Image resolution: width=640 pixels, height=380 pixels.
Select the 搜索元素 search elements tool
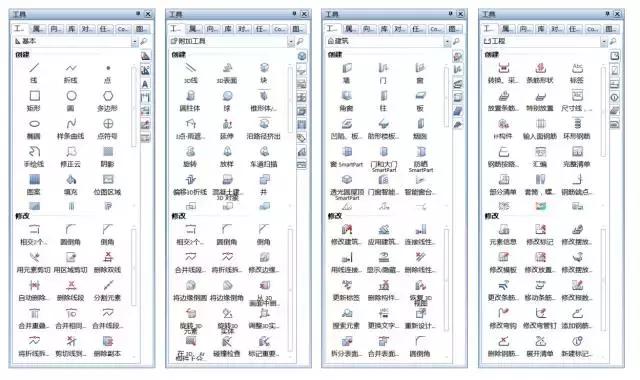[x=347, y=318]
